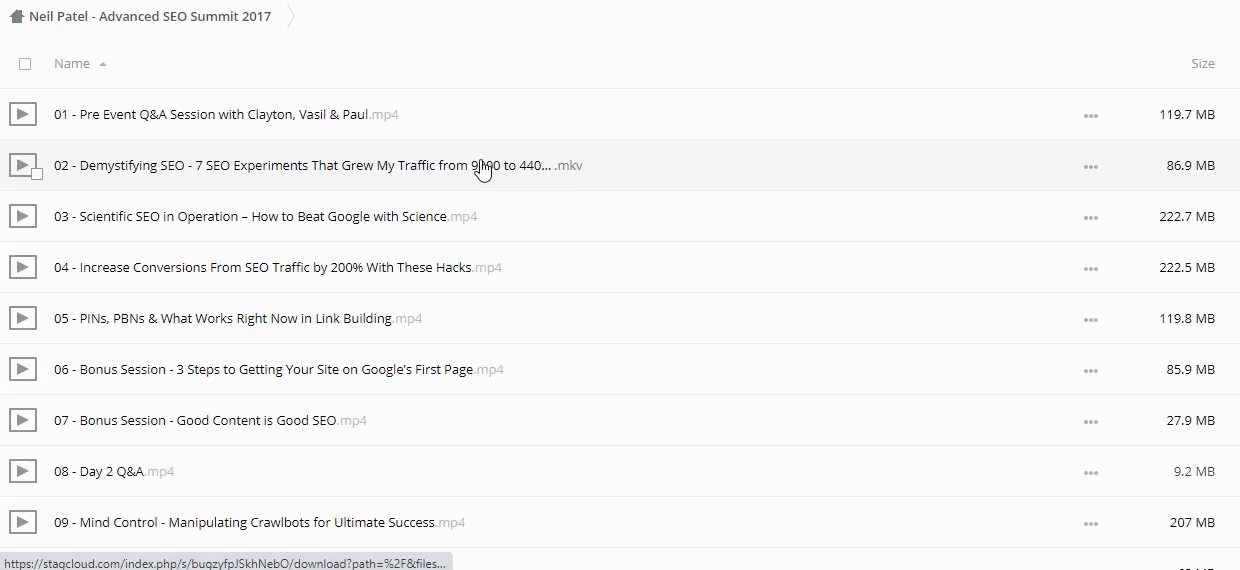Open more actions for 06 Bonus Session
The width and height of the screenshot is (1240, 570).
point(1090,370)
